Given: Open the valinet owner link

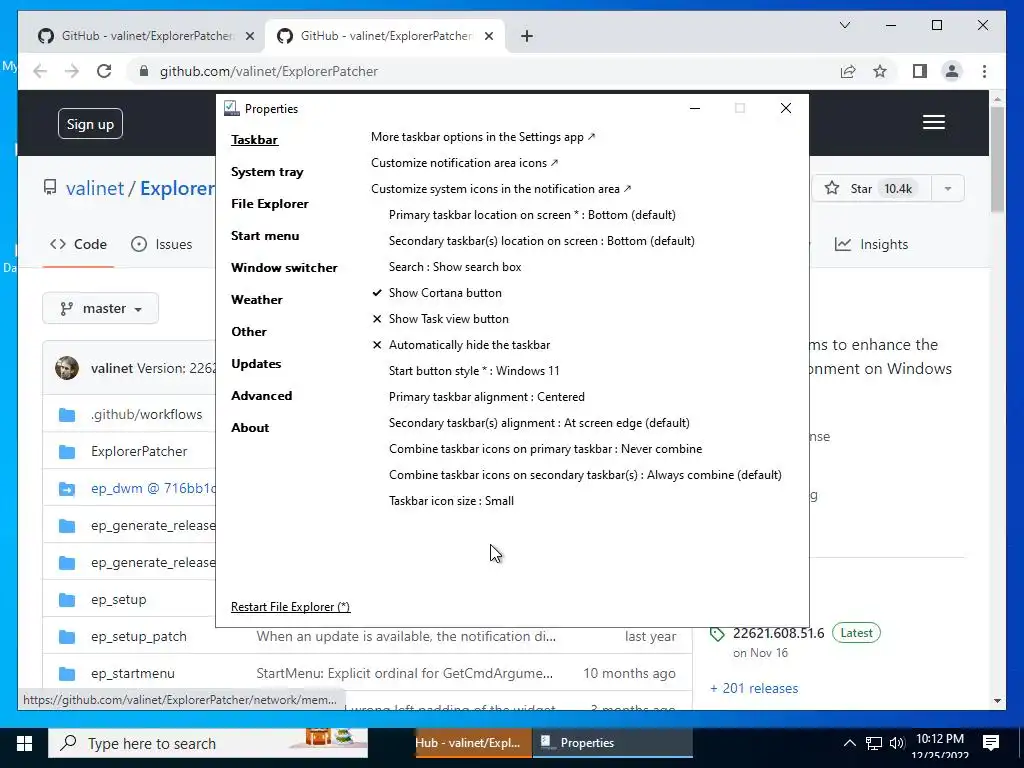Looking at the screenshot, I should [95, 188].
